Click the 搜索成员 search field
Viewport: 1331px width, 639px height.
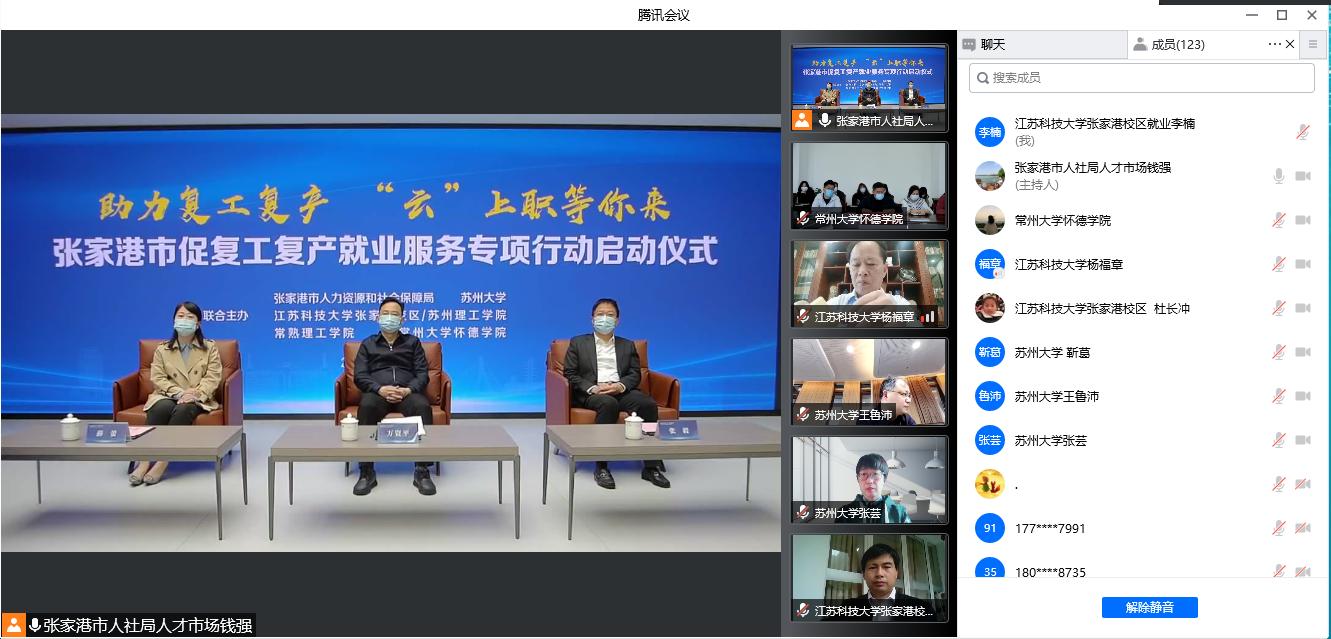pos(1141,77)
